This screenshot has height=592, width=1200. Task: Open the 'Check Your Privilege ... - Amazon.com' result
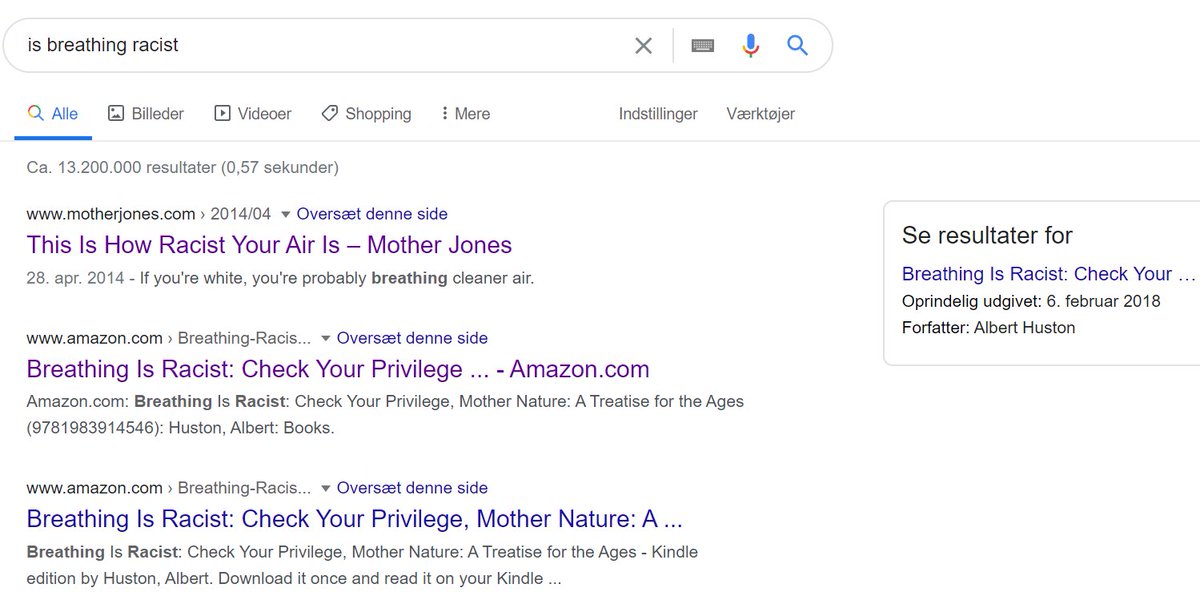(x=338, y=369)
